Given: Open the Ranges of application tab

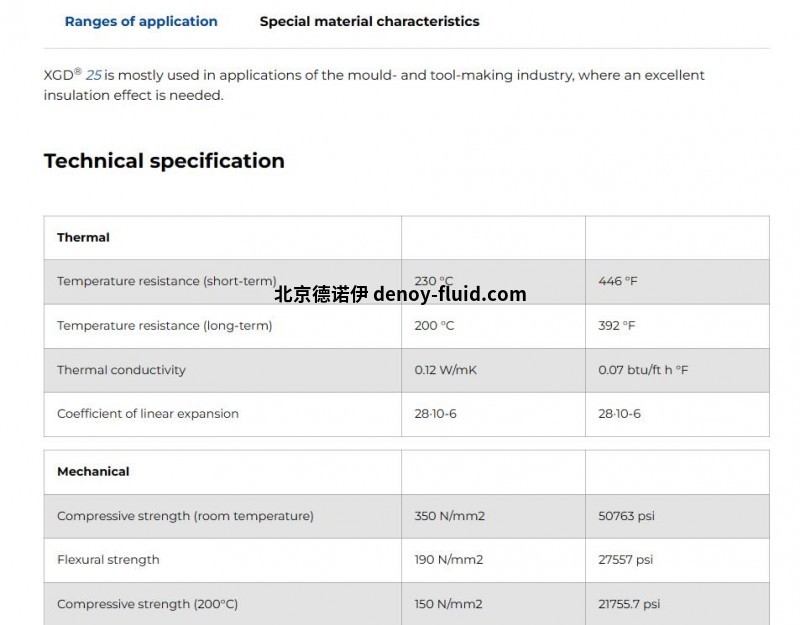Looking at the screenshot, I should (x=141, y=21).
